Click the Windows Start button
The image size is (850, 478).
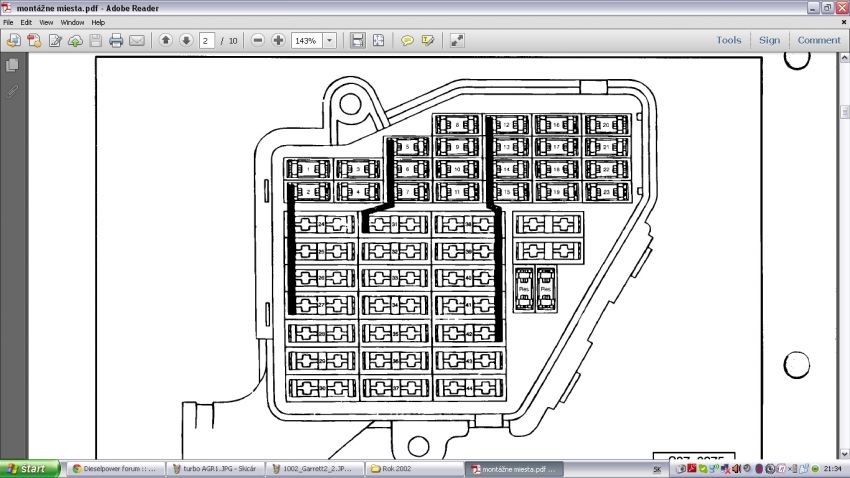(x=26, y=468)
